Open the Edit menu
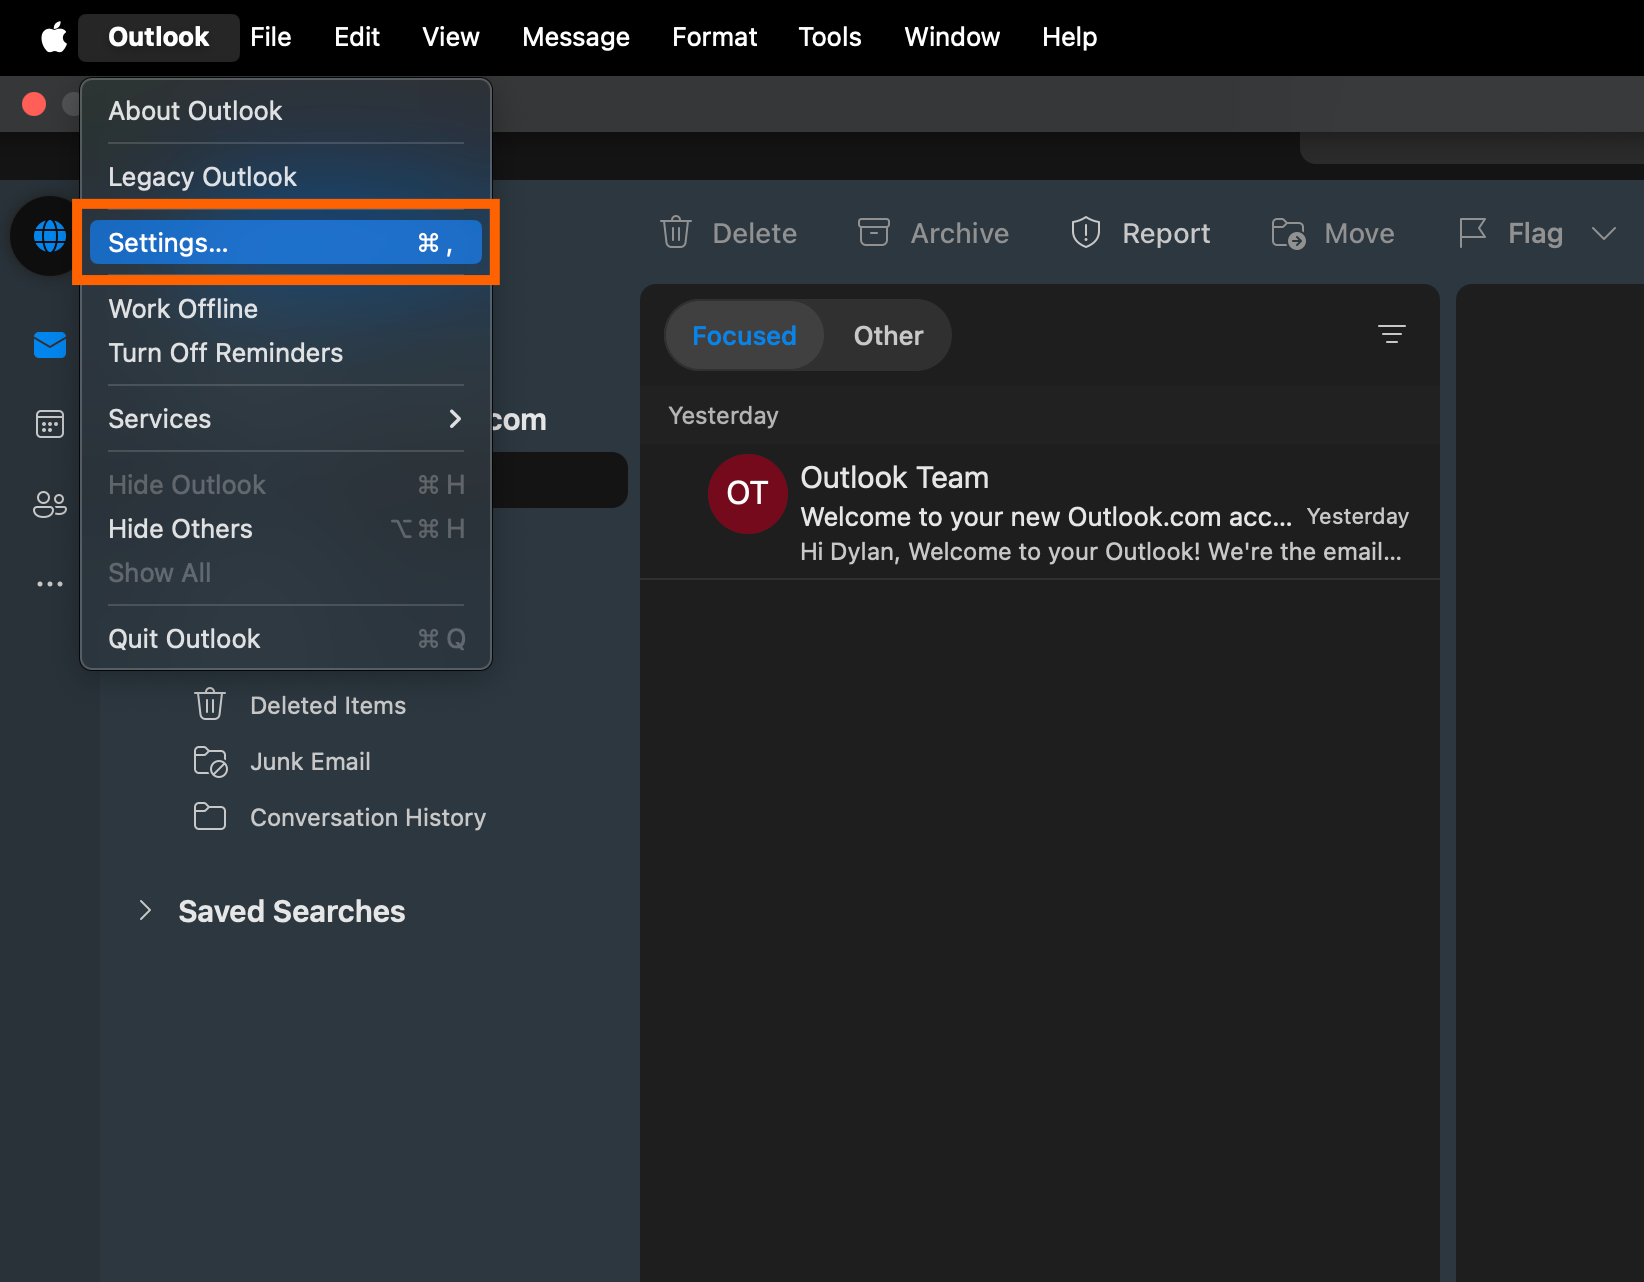 pyautogui.click(x=357, y=37)
